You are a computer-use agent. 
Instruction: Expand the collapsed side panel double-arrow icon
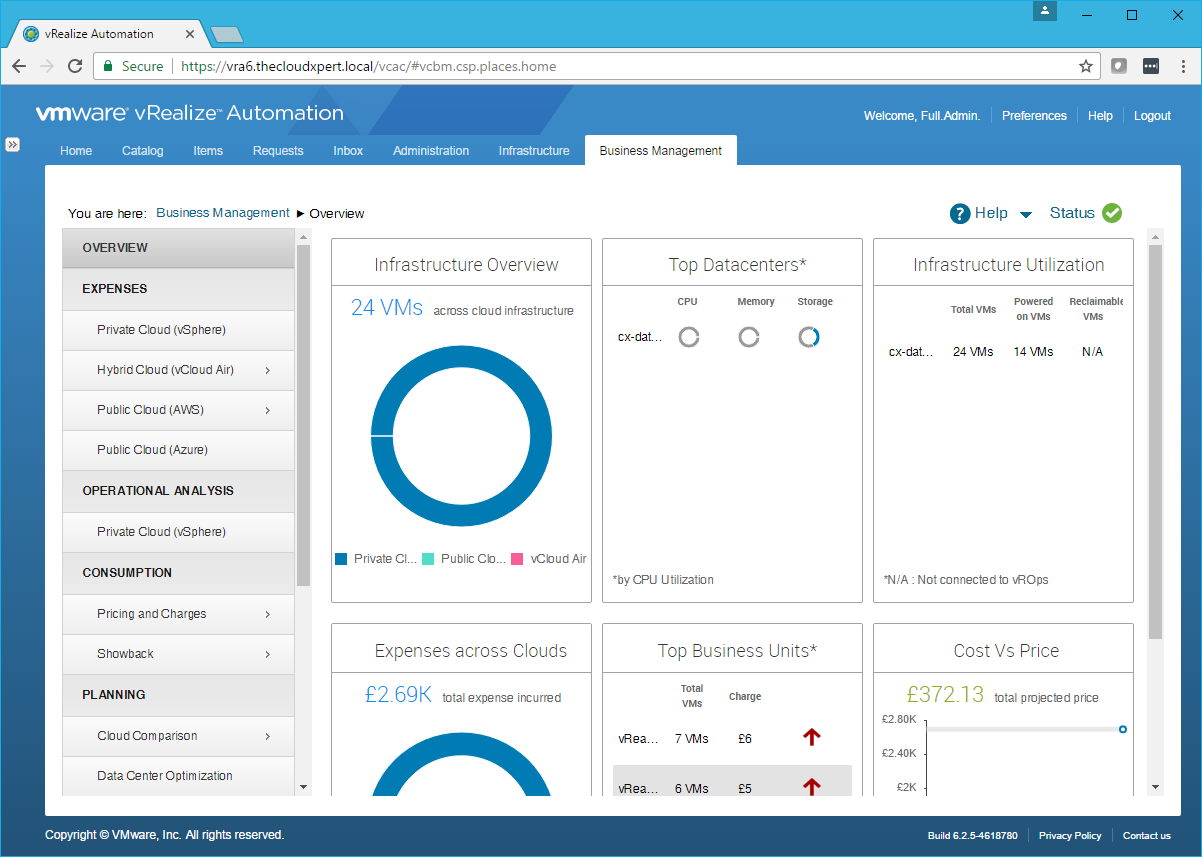coord(13,144)
